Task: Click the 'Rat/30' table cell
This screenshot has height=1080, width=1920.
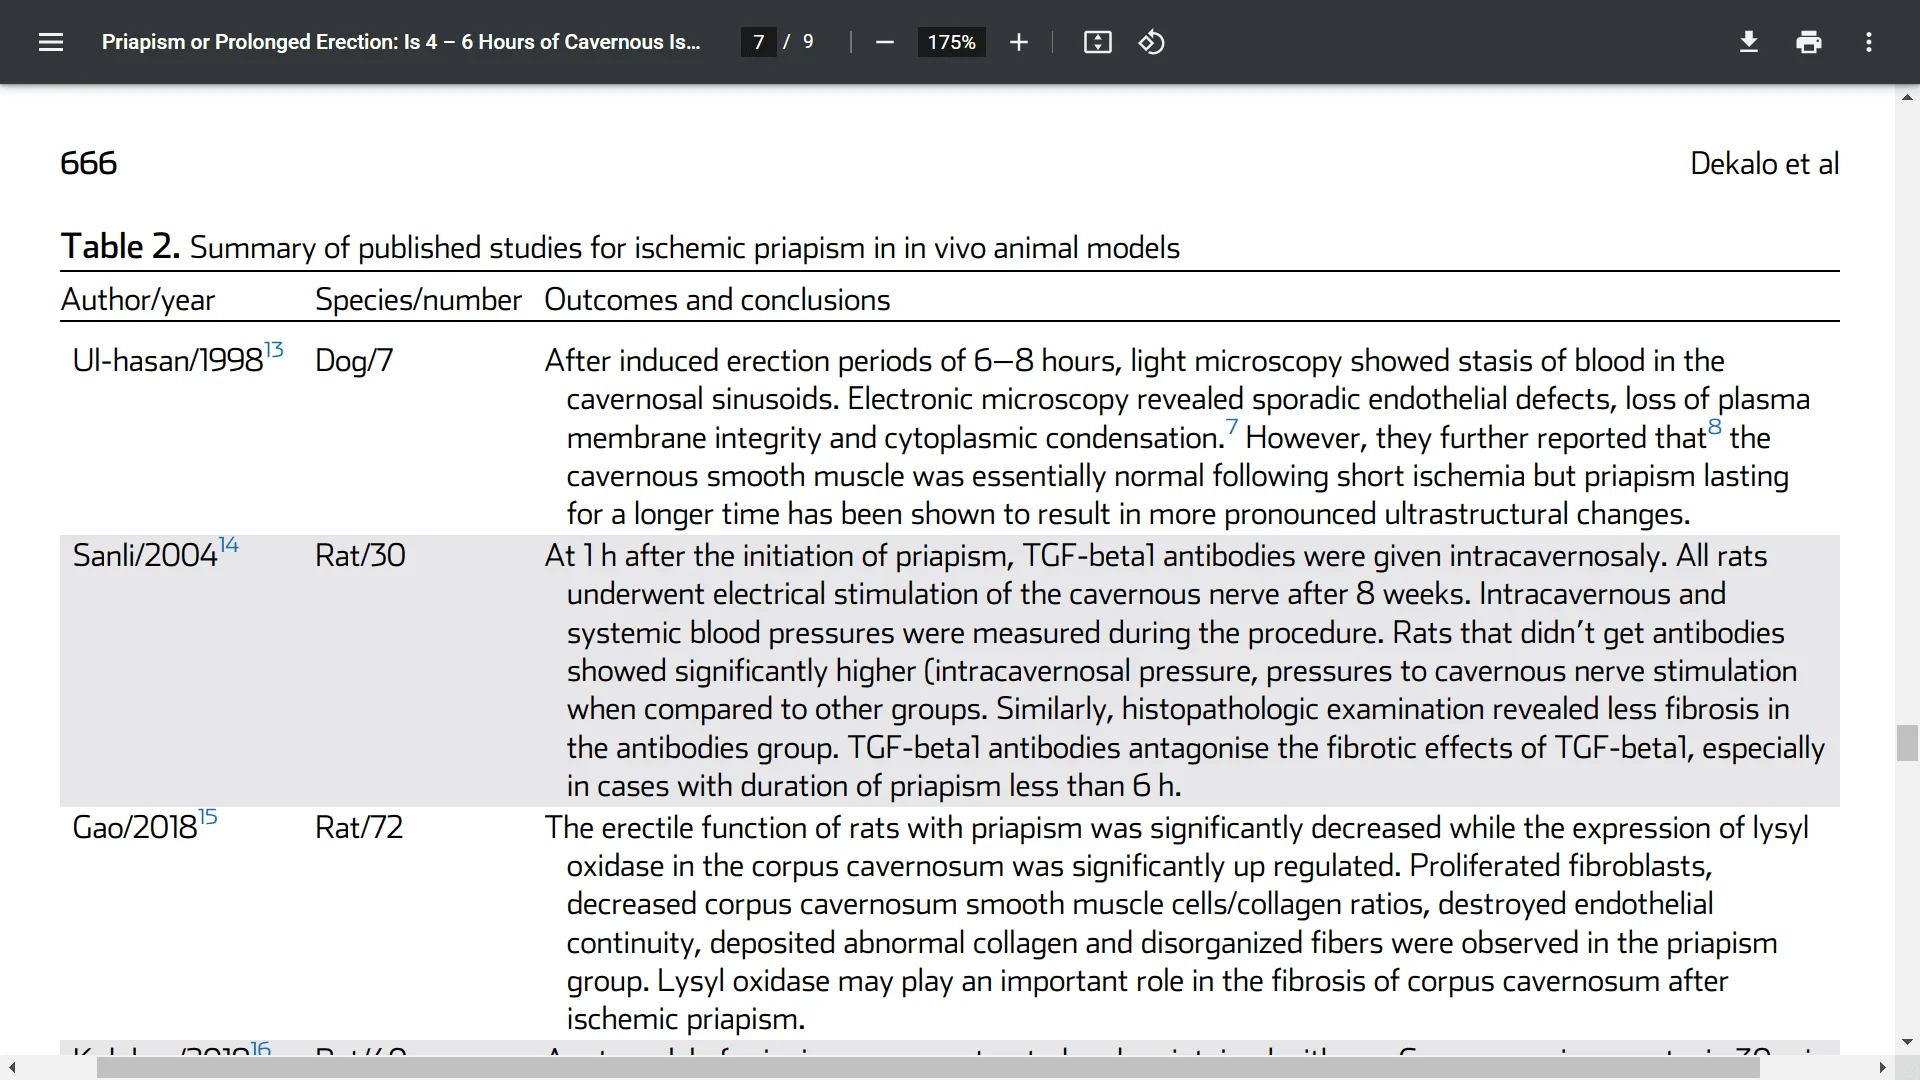Action: [360, 555]
